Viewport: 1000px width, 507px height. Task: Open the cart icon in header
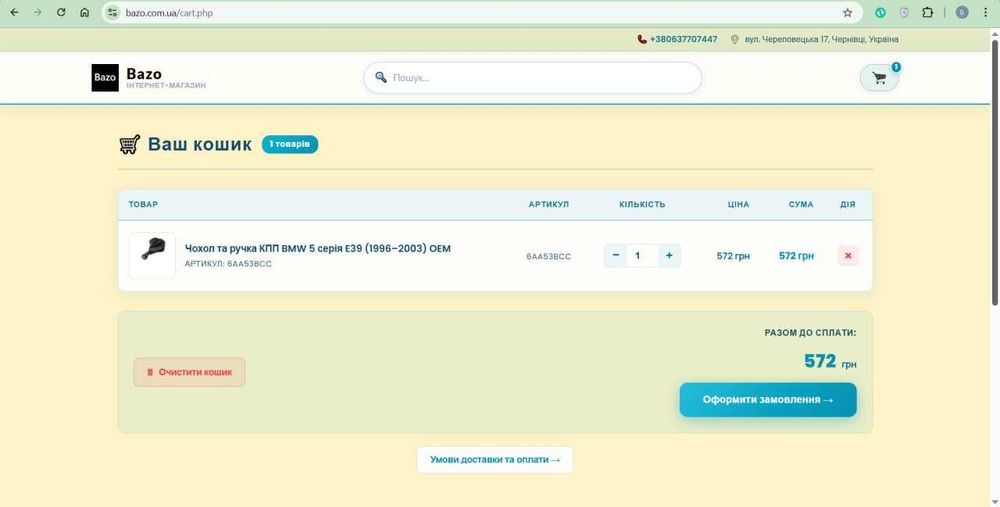(x=879, y=78)
